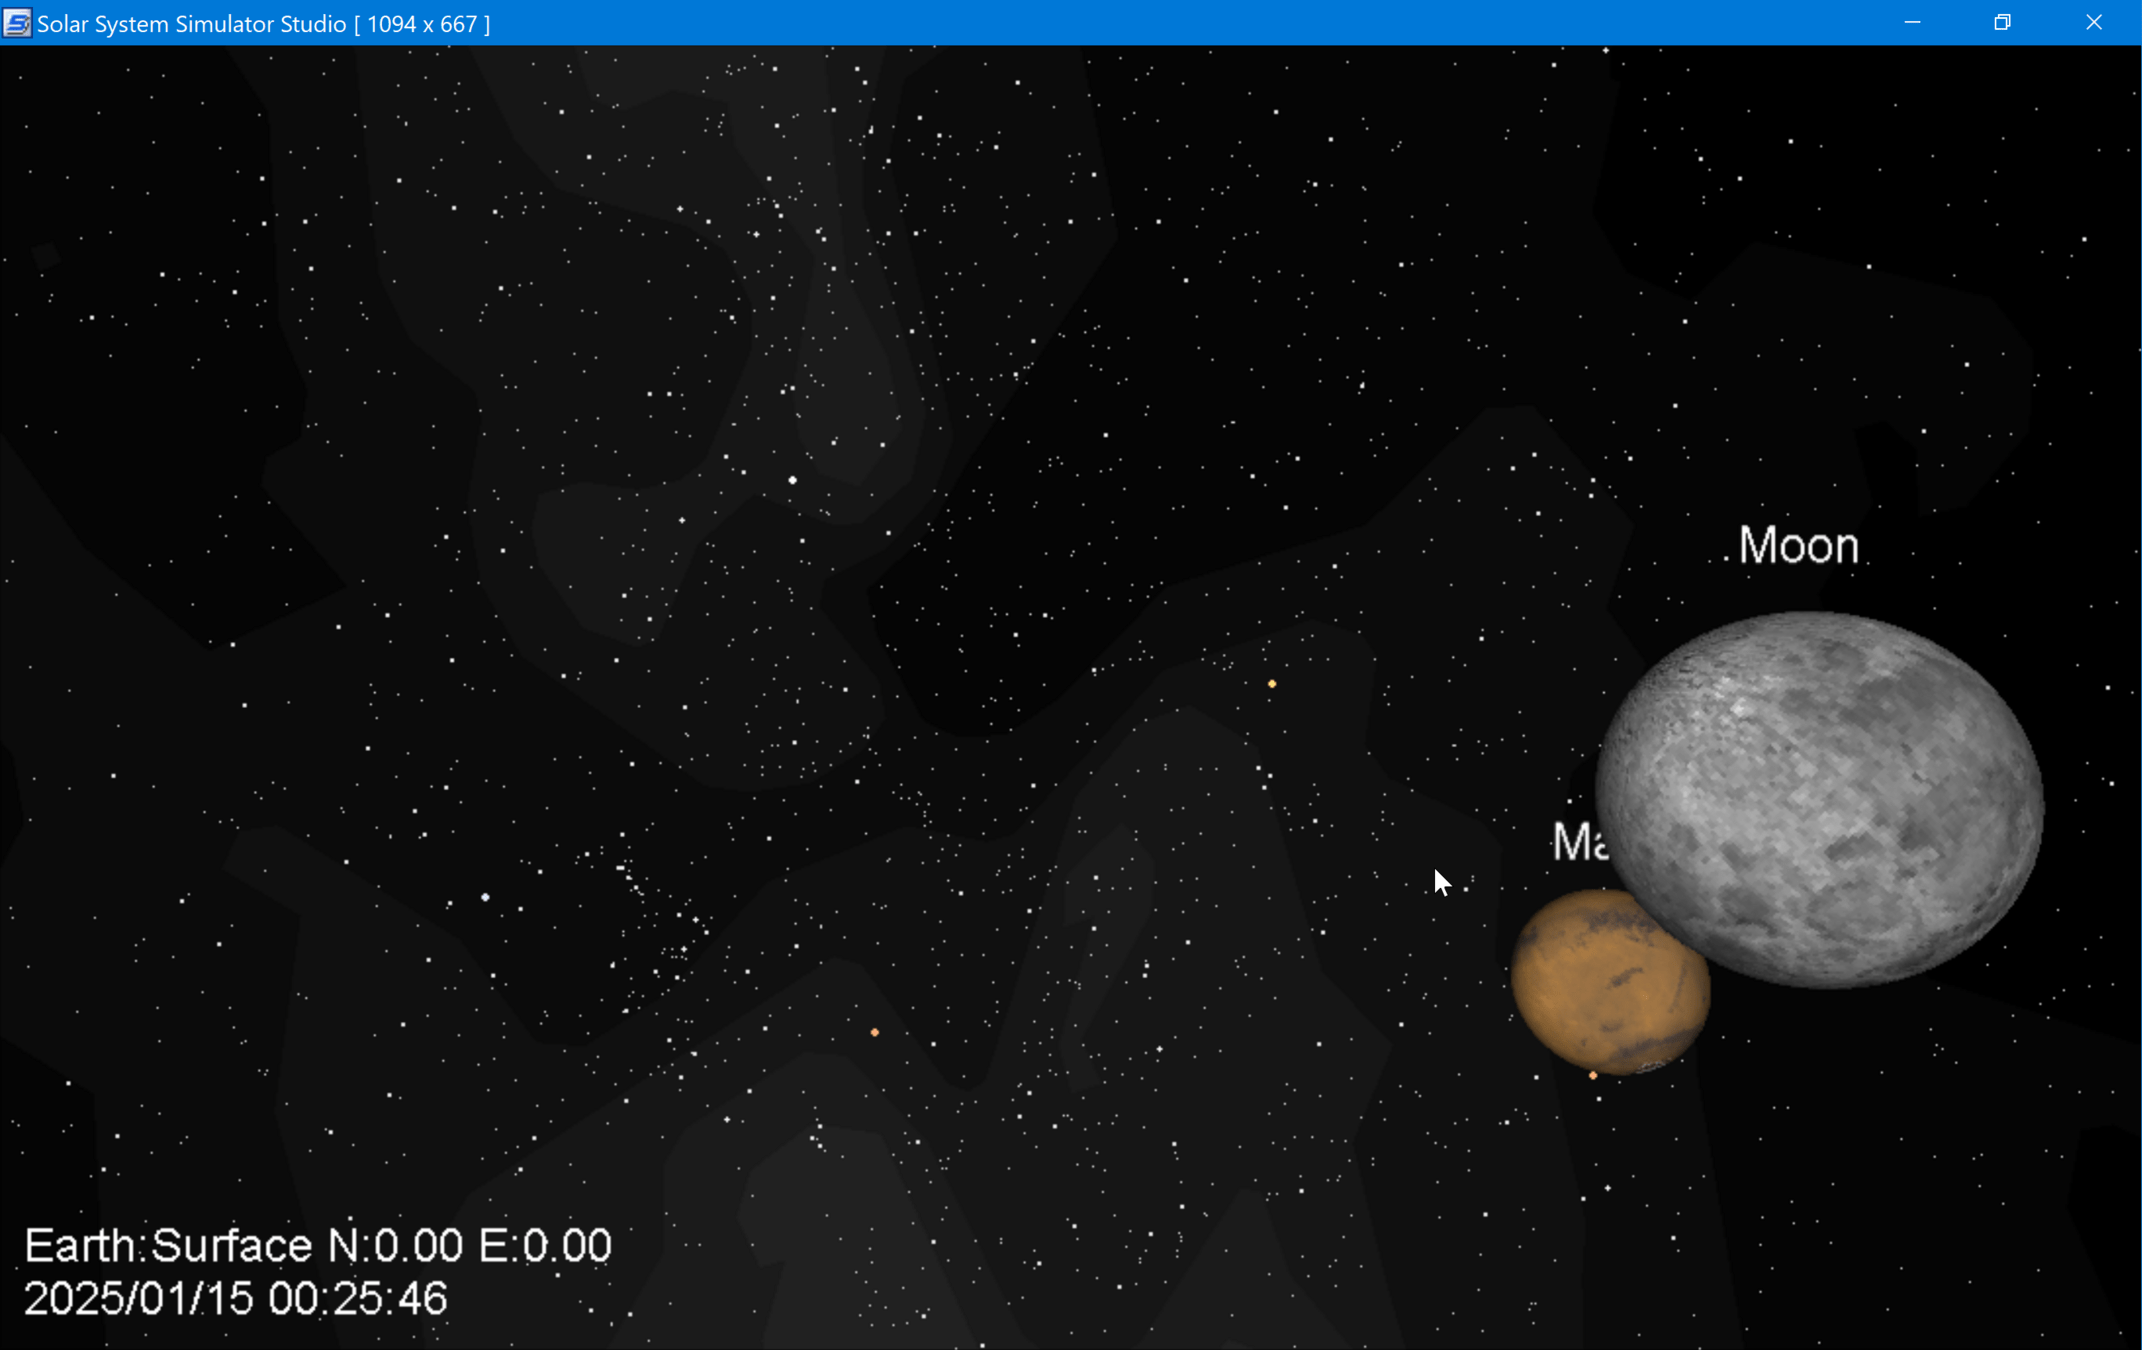Click the 00:25:46 time value
The width and height of the screenshot is (2142, 1350).
(x=357, y=1299)
